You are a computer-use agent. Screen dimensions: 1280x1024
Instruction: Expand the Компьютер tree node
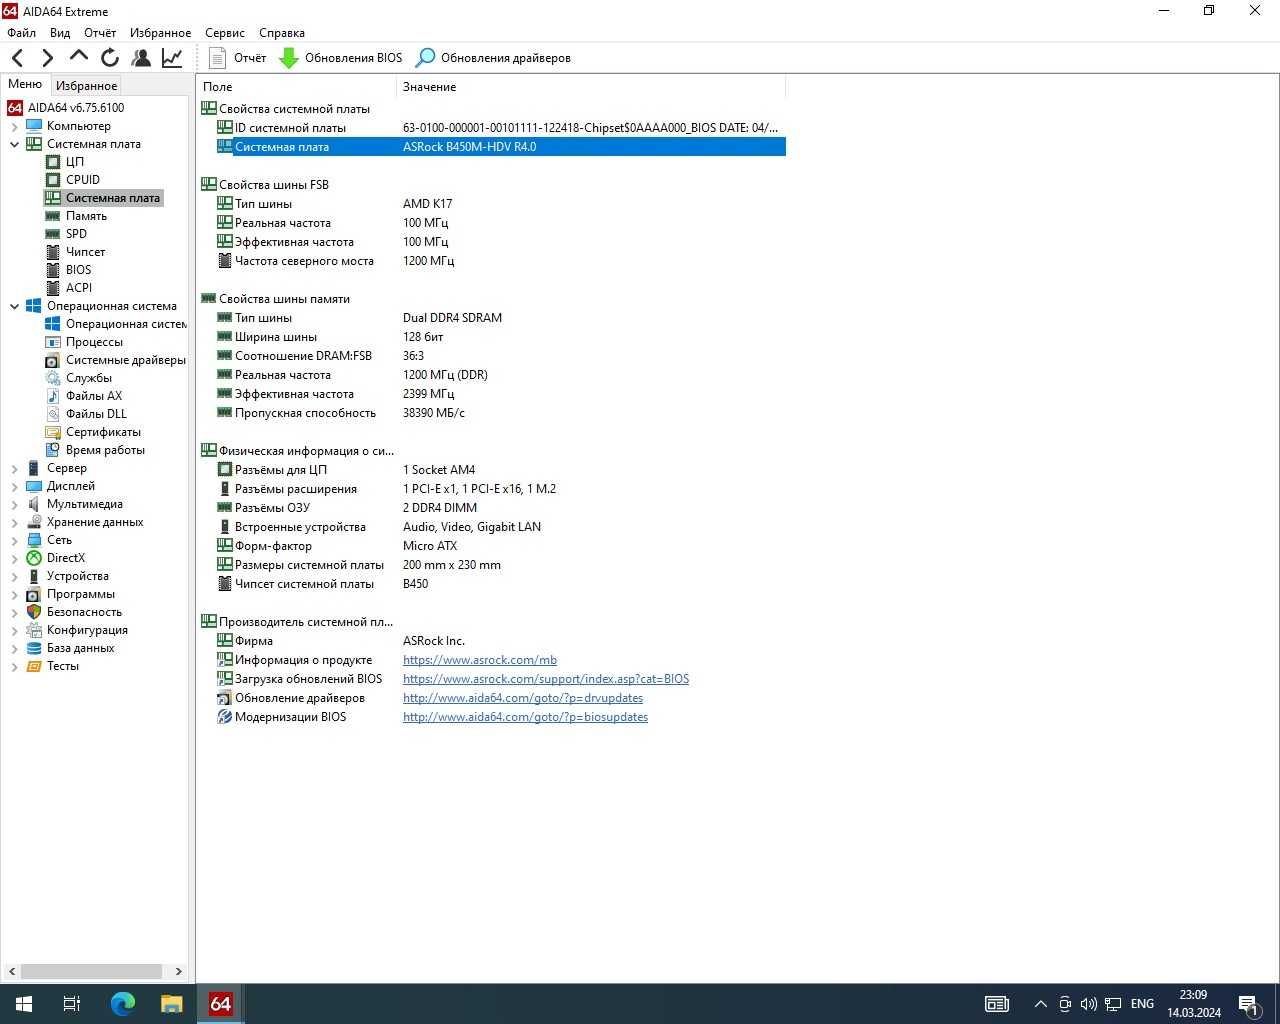tap(14, 126)
